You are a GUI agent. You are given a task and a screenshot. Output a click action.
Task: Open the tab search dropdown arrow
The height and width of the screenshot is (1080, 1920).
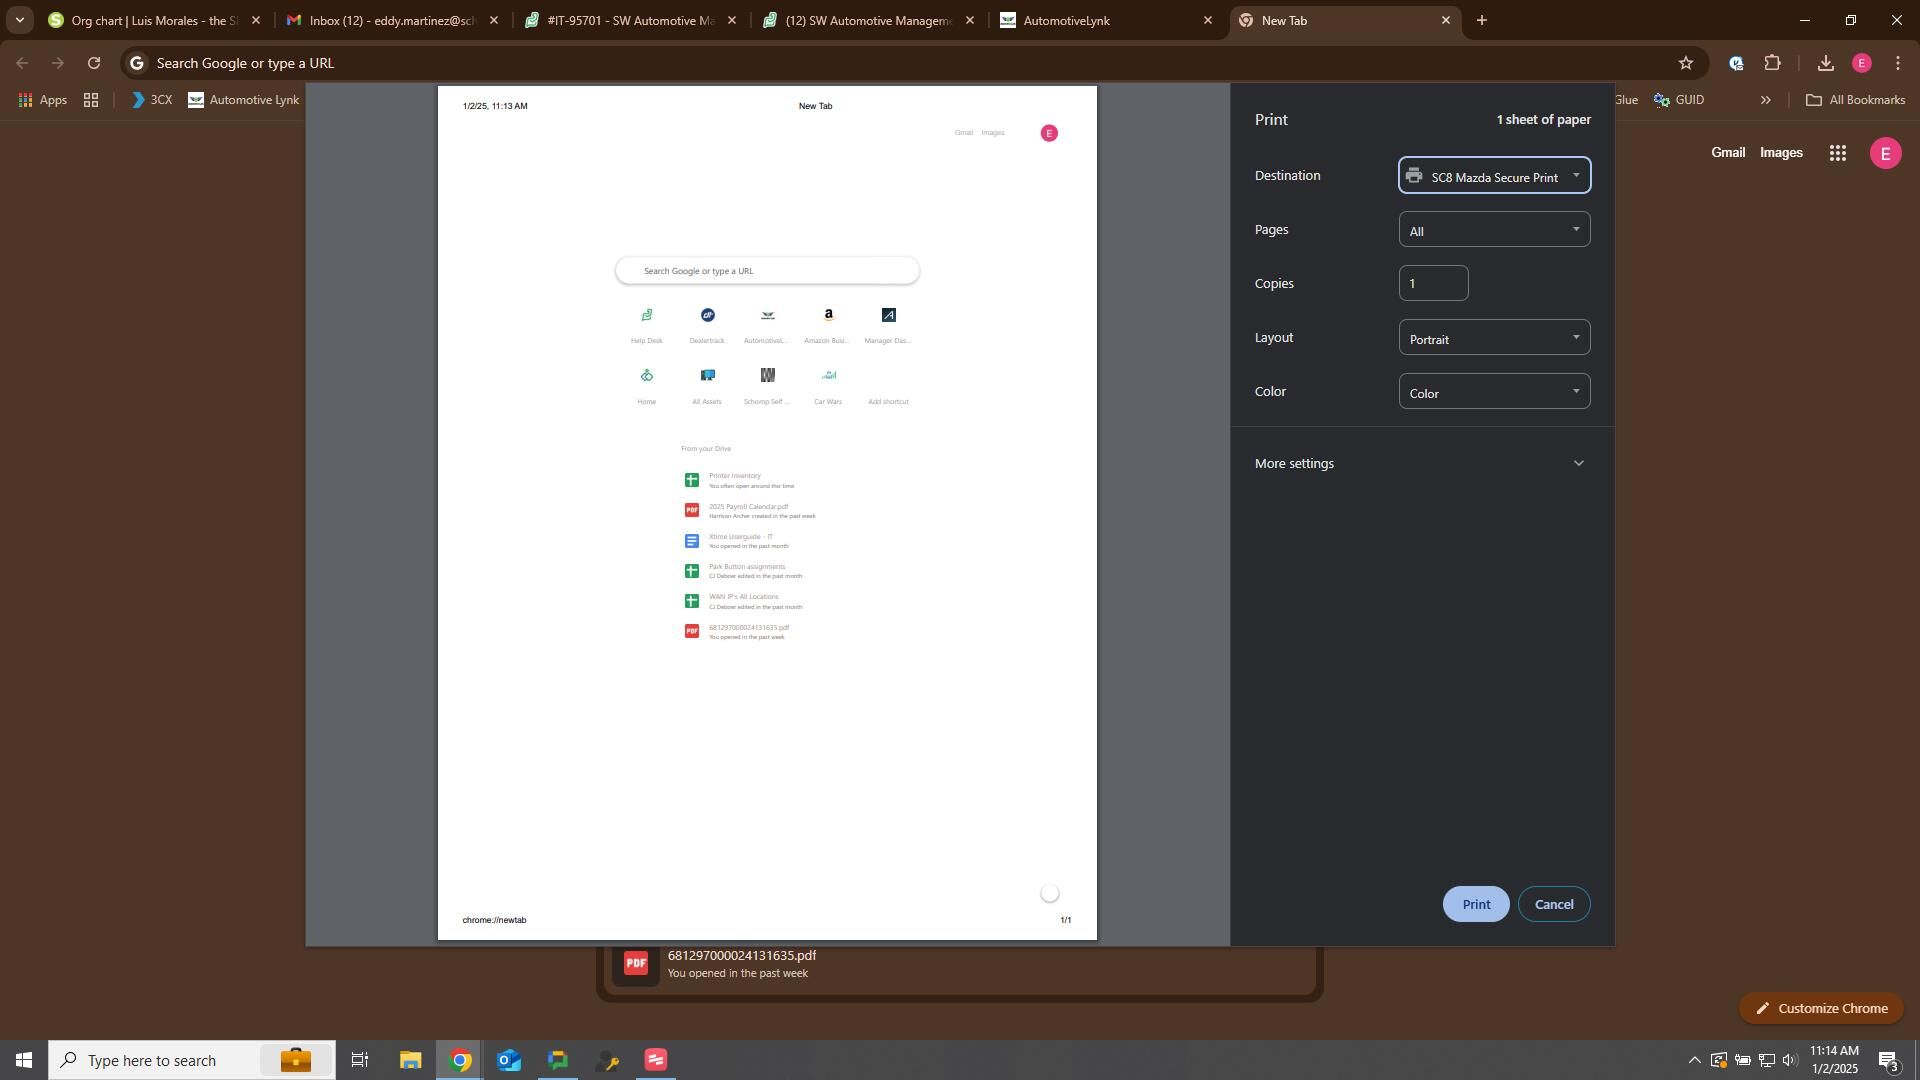(x=19, y=20)
